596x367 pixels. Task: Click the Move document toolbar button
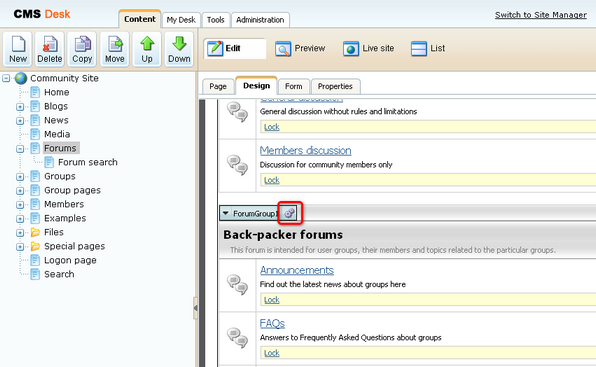click(114, 49)
